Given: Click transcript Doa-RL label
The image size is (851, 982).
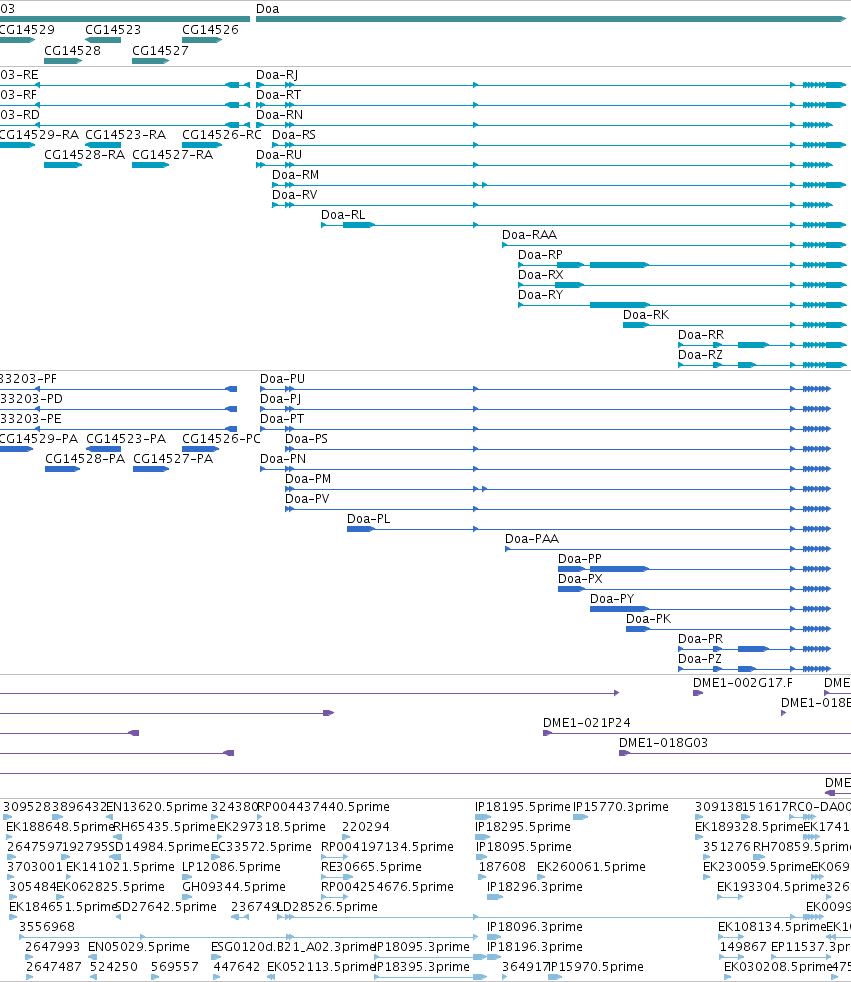Looking at the screenshot, I should pos(343,215).
